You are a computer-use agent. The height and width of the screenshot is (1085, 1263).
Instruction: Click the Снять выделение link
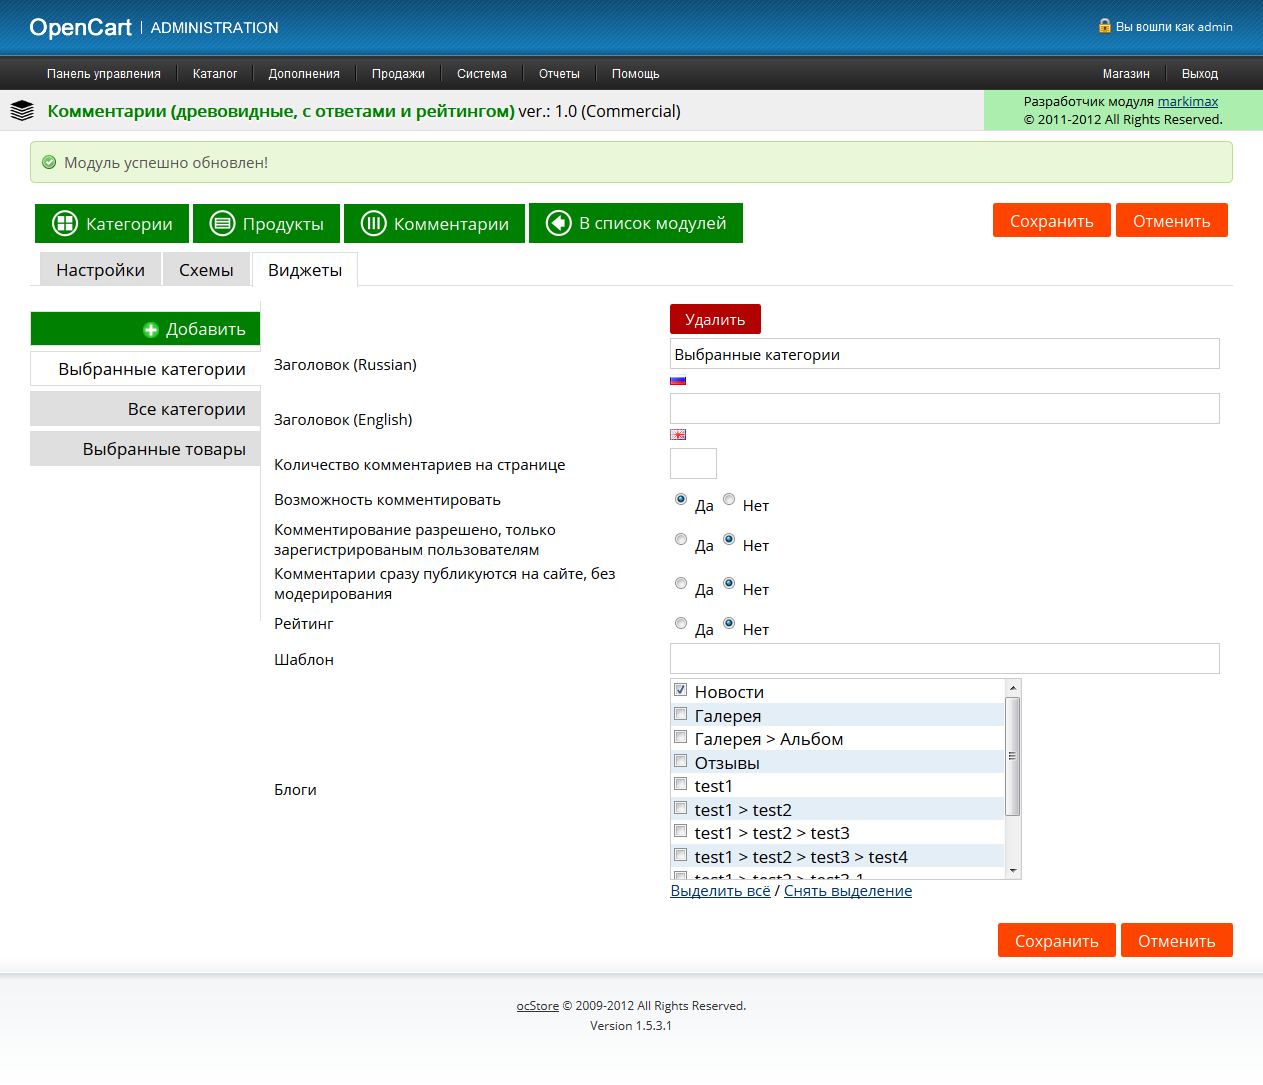click(x=848, y=891)
